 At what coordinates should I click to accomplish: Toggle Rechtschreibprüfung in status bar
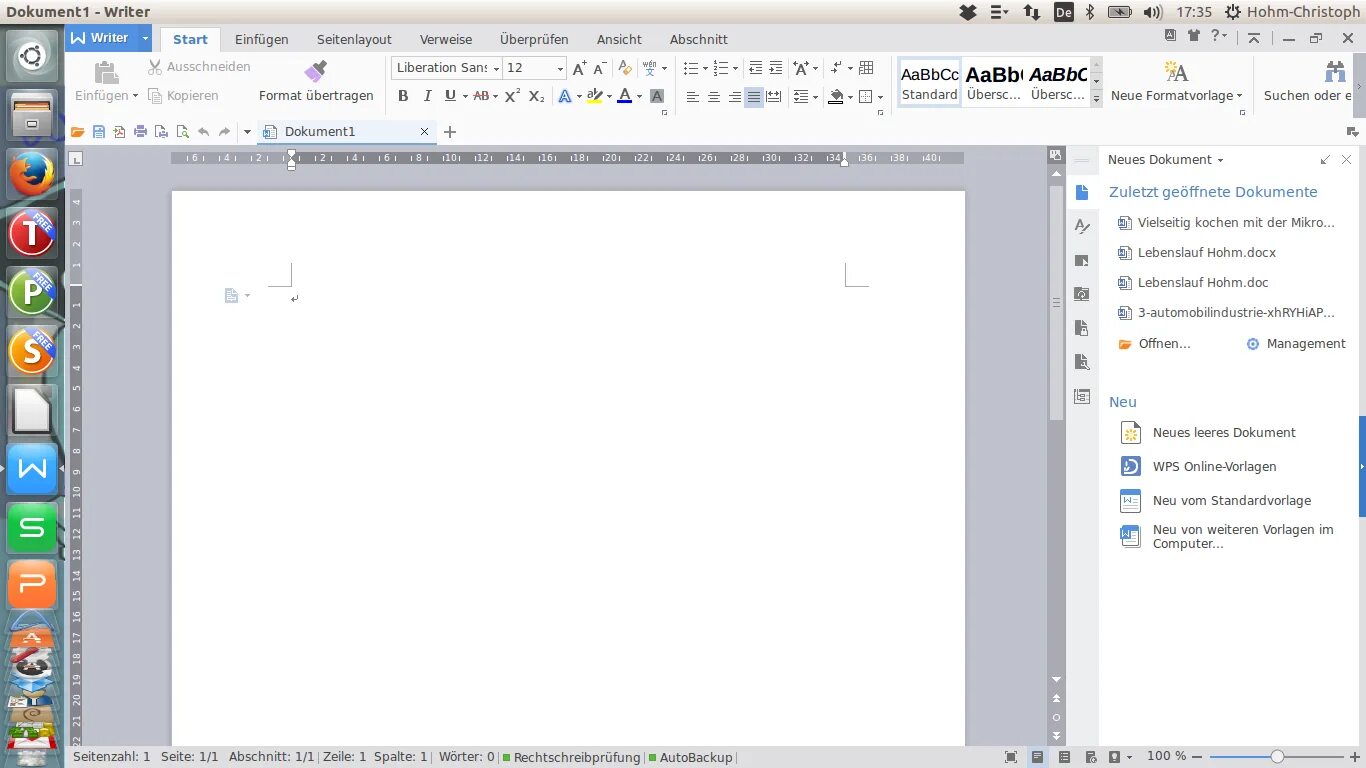(x=571, y=757)
